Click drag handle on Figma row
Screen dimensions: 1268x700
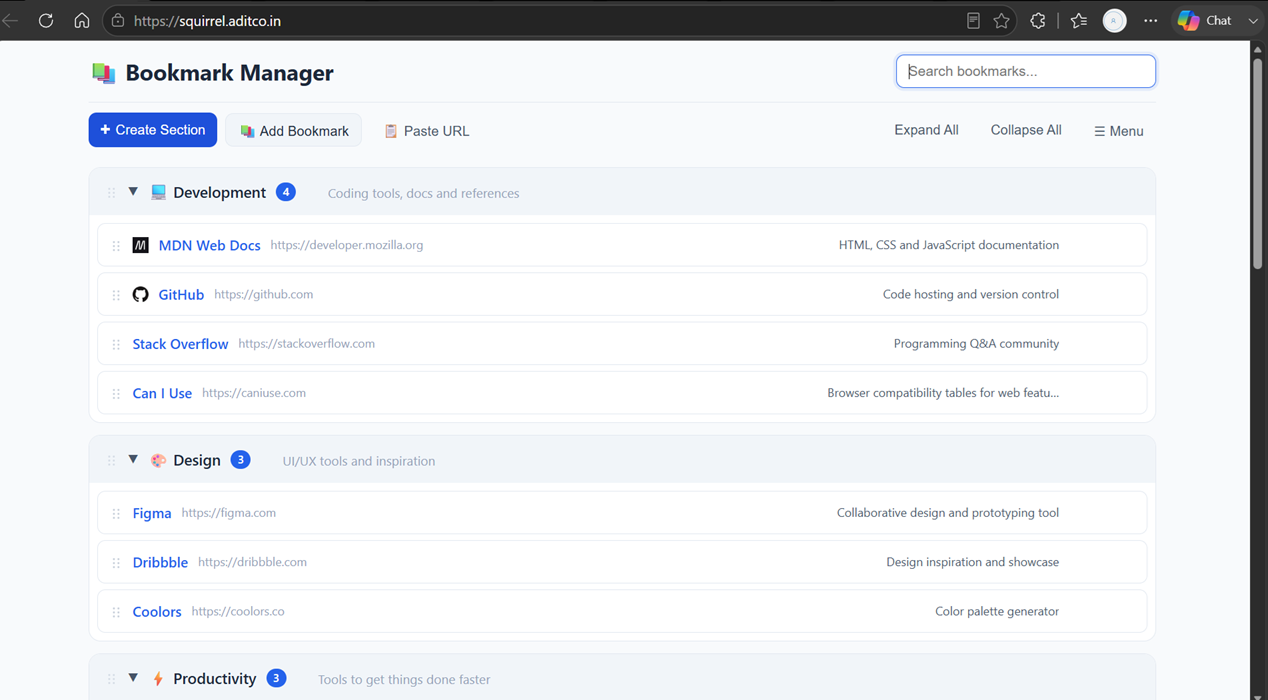point(116,513)
